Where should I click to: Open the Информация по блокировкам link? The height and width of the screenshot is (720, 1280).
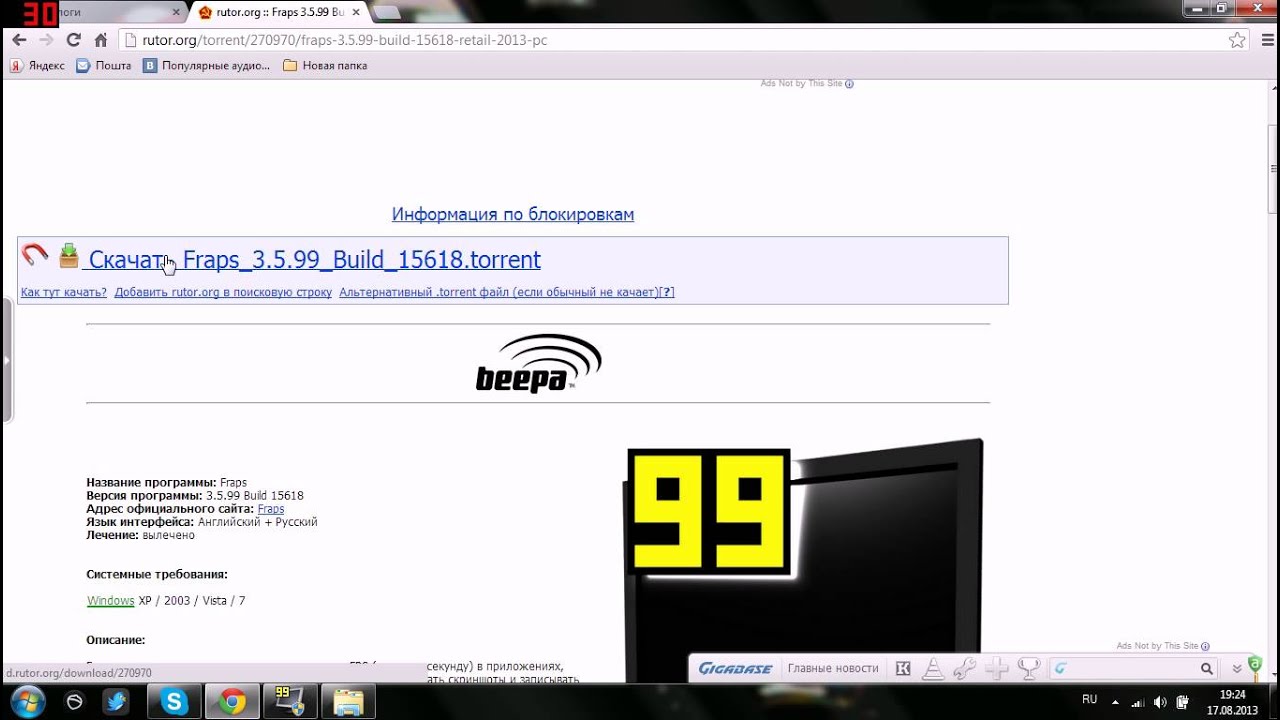[513, 214]
